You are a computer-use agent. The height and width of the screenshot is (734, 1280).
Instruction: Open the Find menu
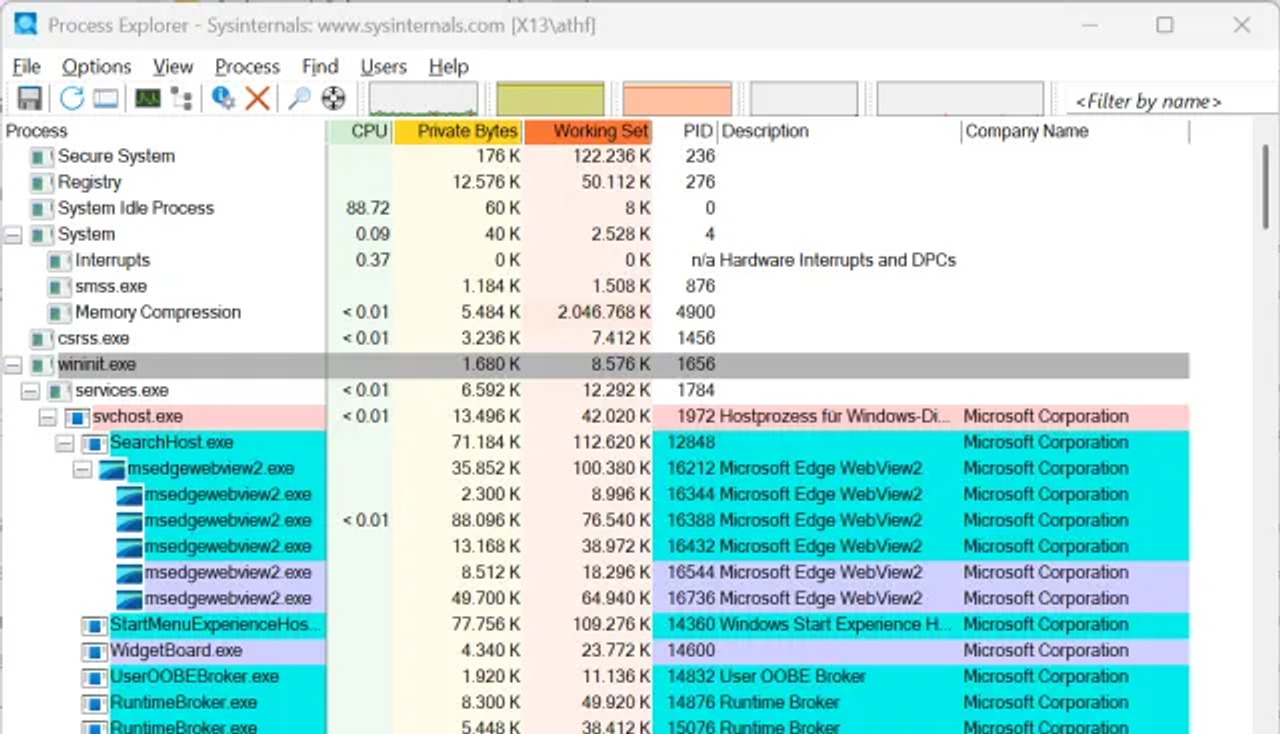click(x=320, y=66)
